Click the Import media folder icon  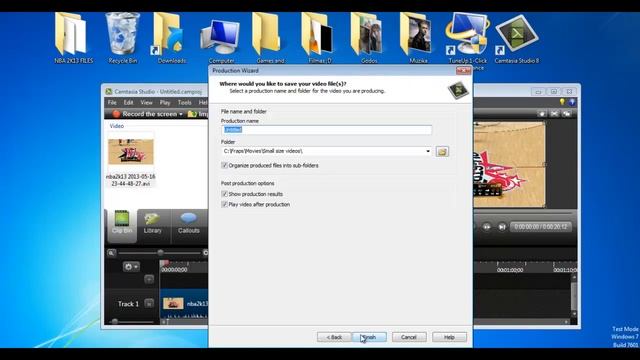click(x=192, y=114)
